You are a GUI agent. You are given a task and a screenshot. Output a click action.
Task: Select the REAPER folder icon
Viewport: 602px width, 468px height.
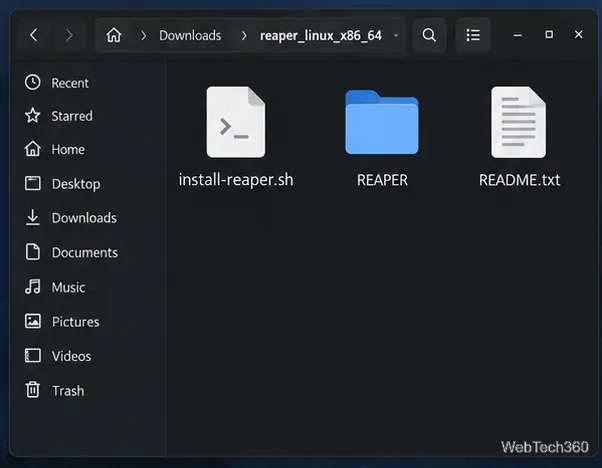[382, 122]
